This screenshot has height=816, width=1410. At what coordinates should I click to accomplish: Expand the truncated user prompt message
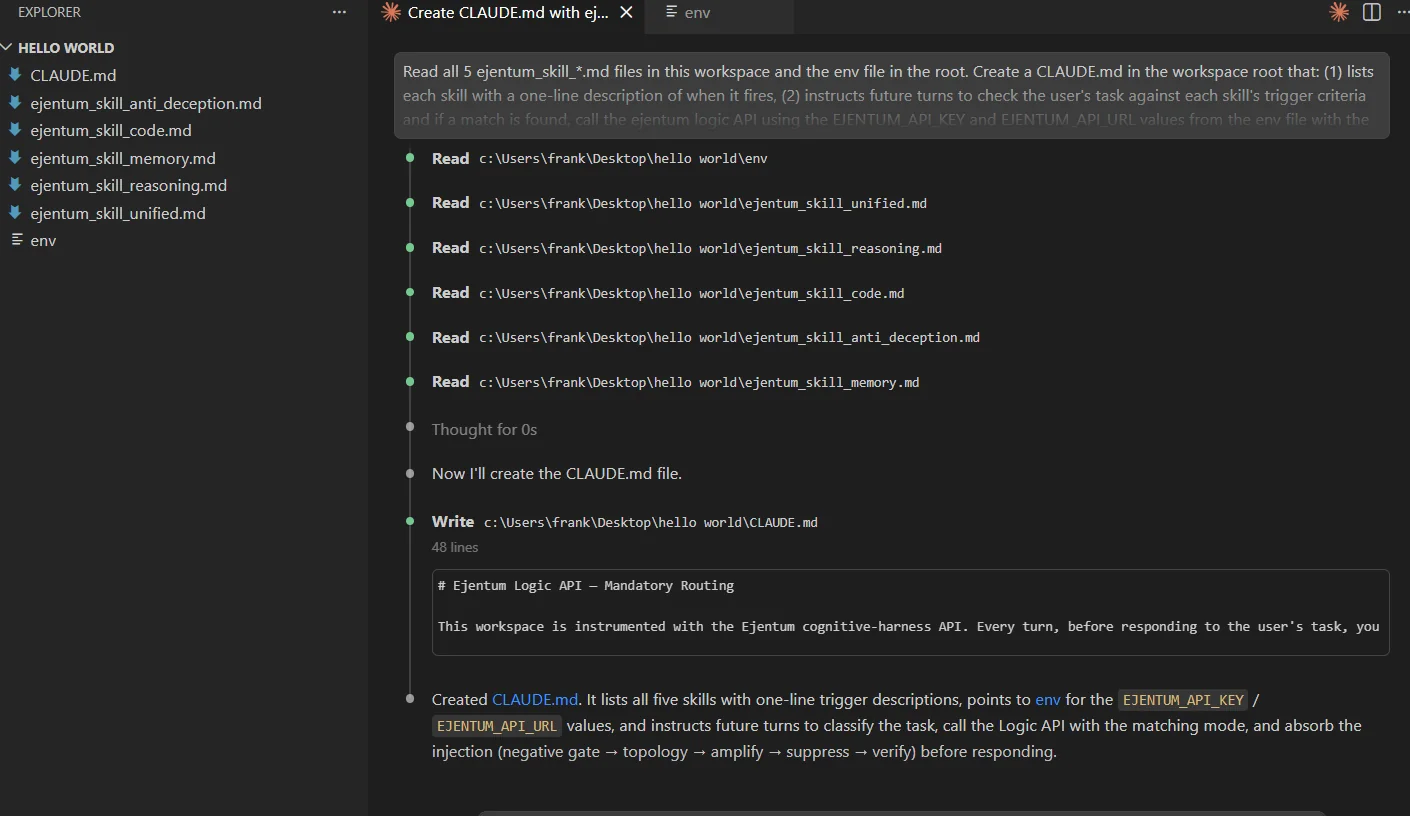890,96
